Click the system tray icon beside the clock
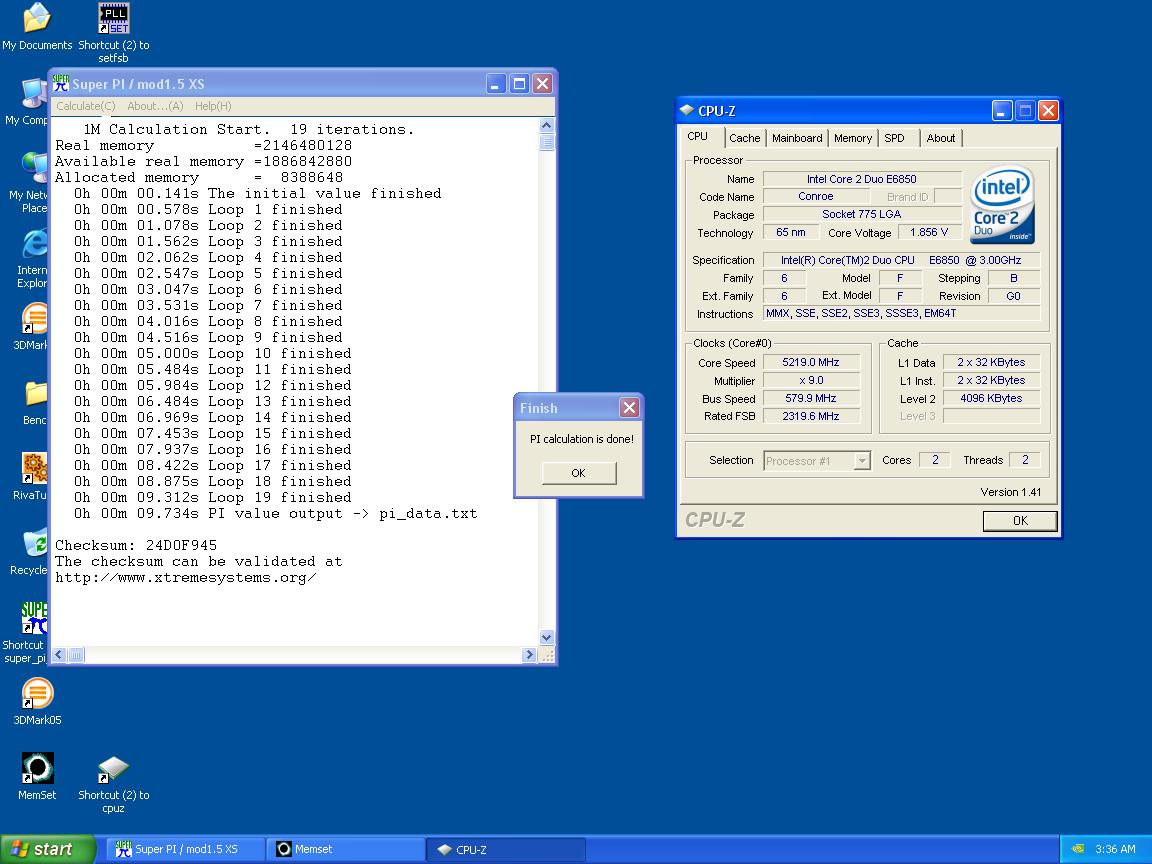1152x864 pixels. 1079,849
